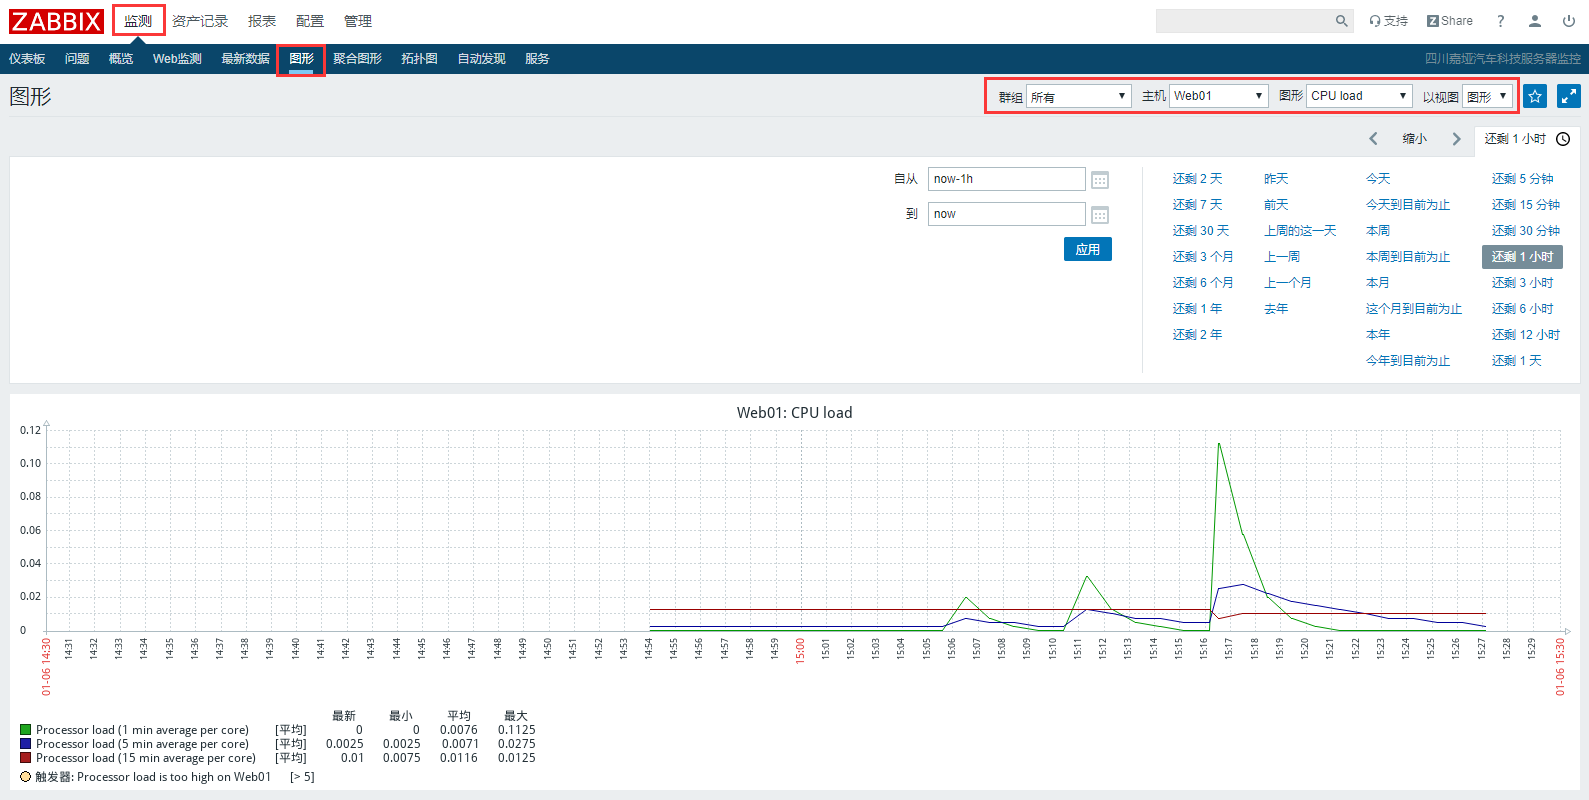Select the 还剩 15 分钟 range link
The width and height of the screenshot is (1589, 800).
pos(1526,205)
